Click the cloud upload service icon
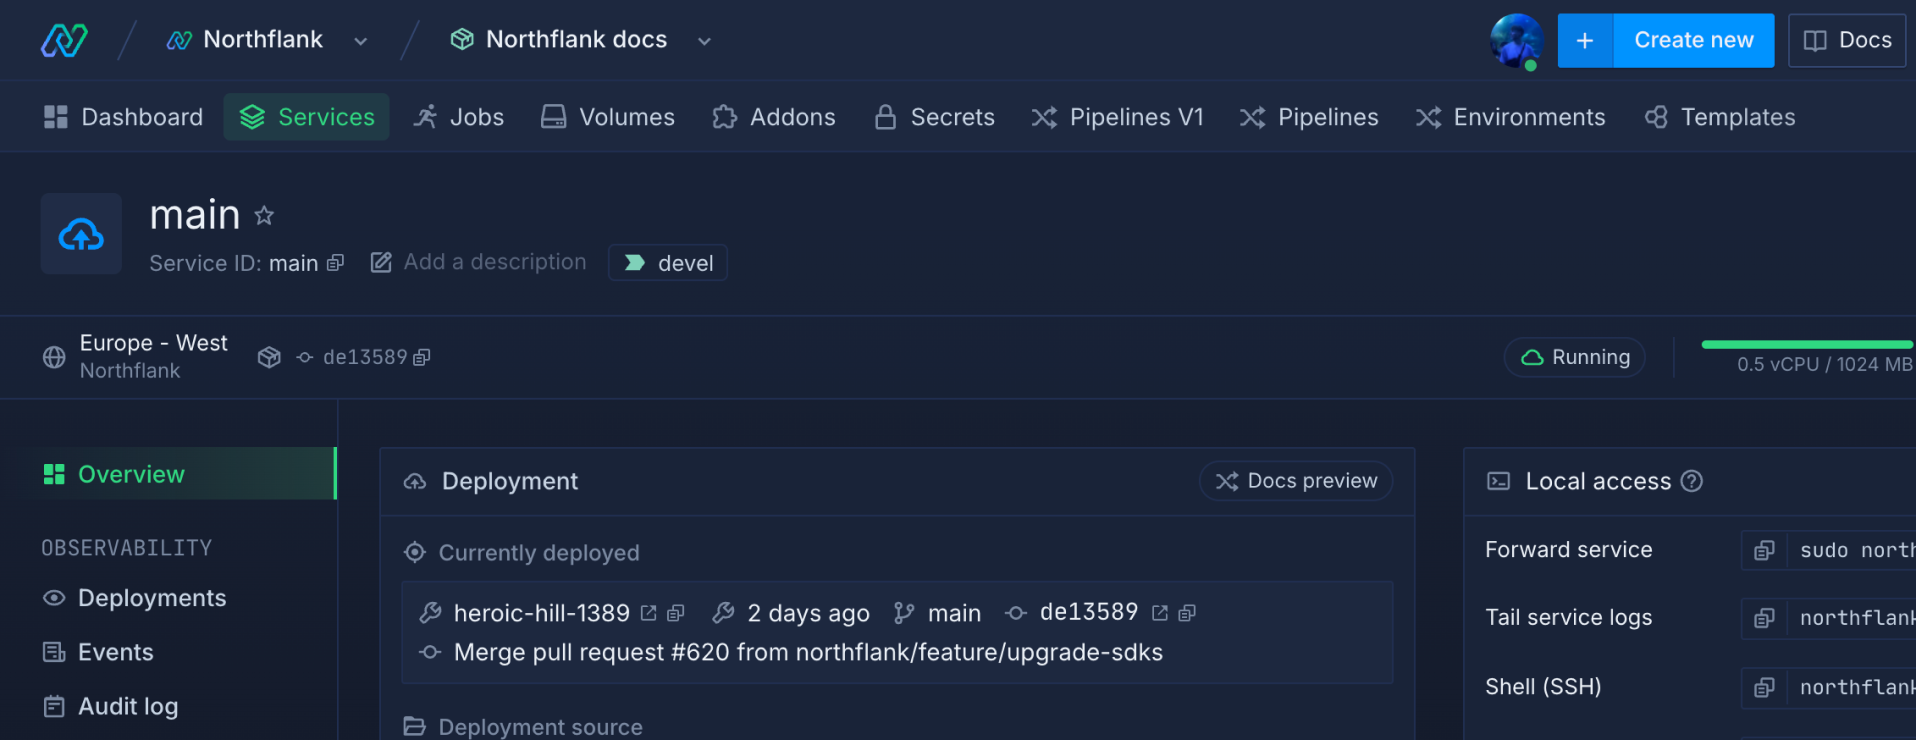This screenshot has width=1916, height=740. point(81,234)
